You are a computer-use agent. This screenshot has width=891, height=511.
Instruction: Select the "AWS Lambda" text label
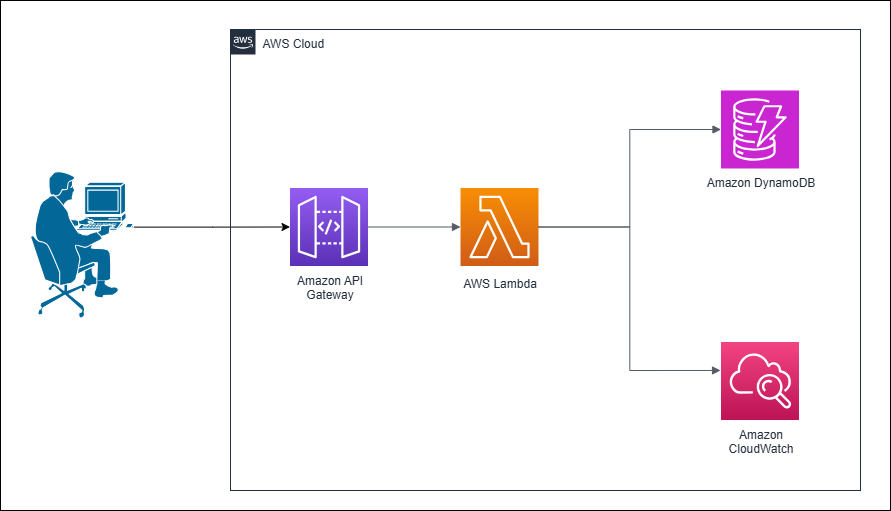coord(499,284)
